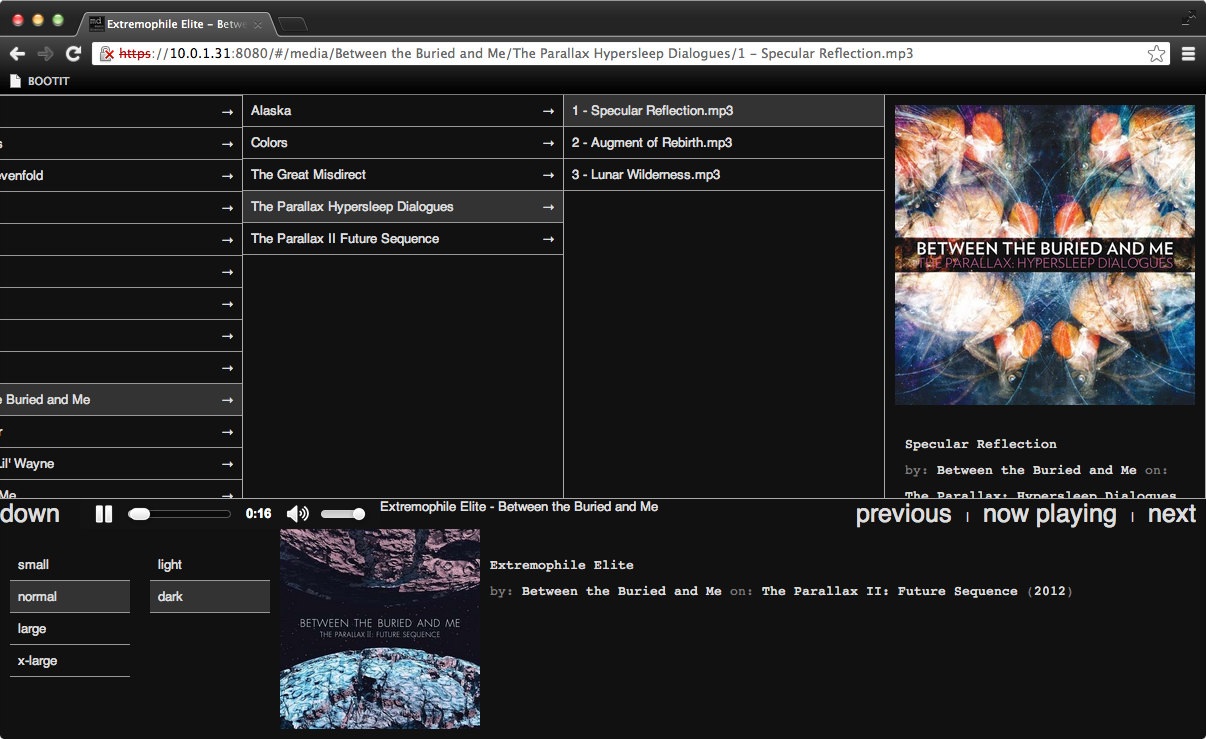The height and width of the screenshot is (739, 1206).
Task: Play 3 - Lunar Wilderness.mp3
Action: click(x=724, y=175)
